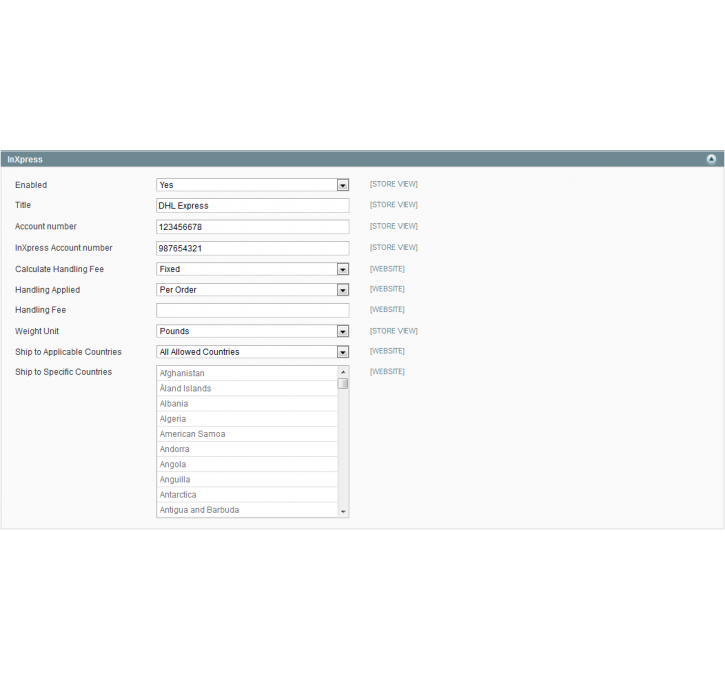Open the Calculate Handling Fee dropdown
This screenshot has height=680, width=725.
(x=252, y=269)
